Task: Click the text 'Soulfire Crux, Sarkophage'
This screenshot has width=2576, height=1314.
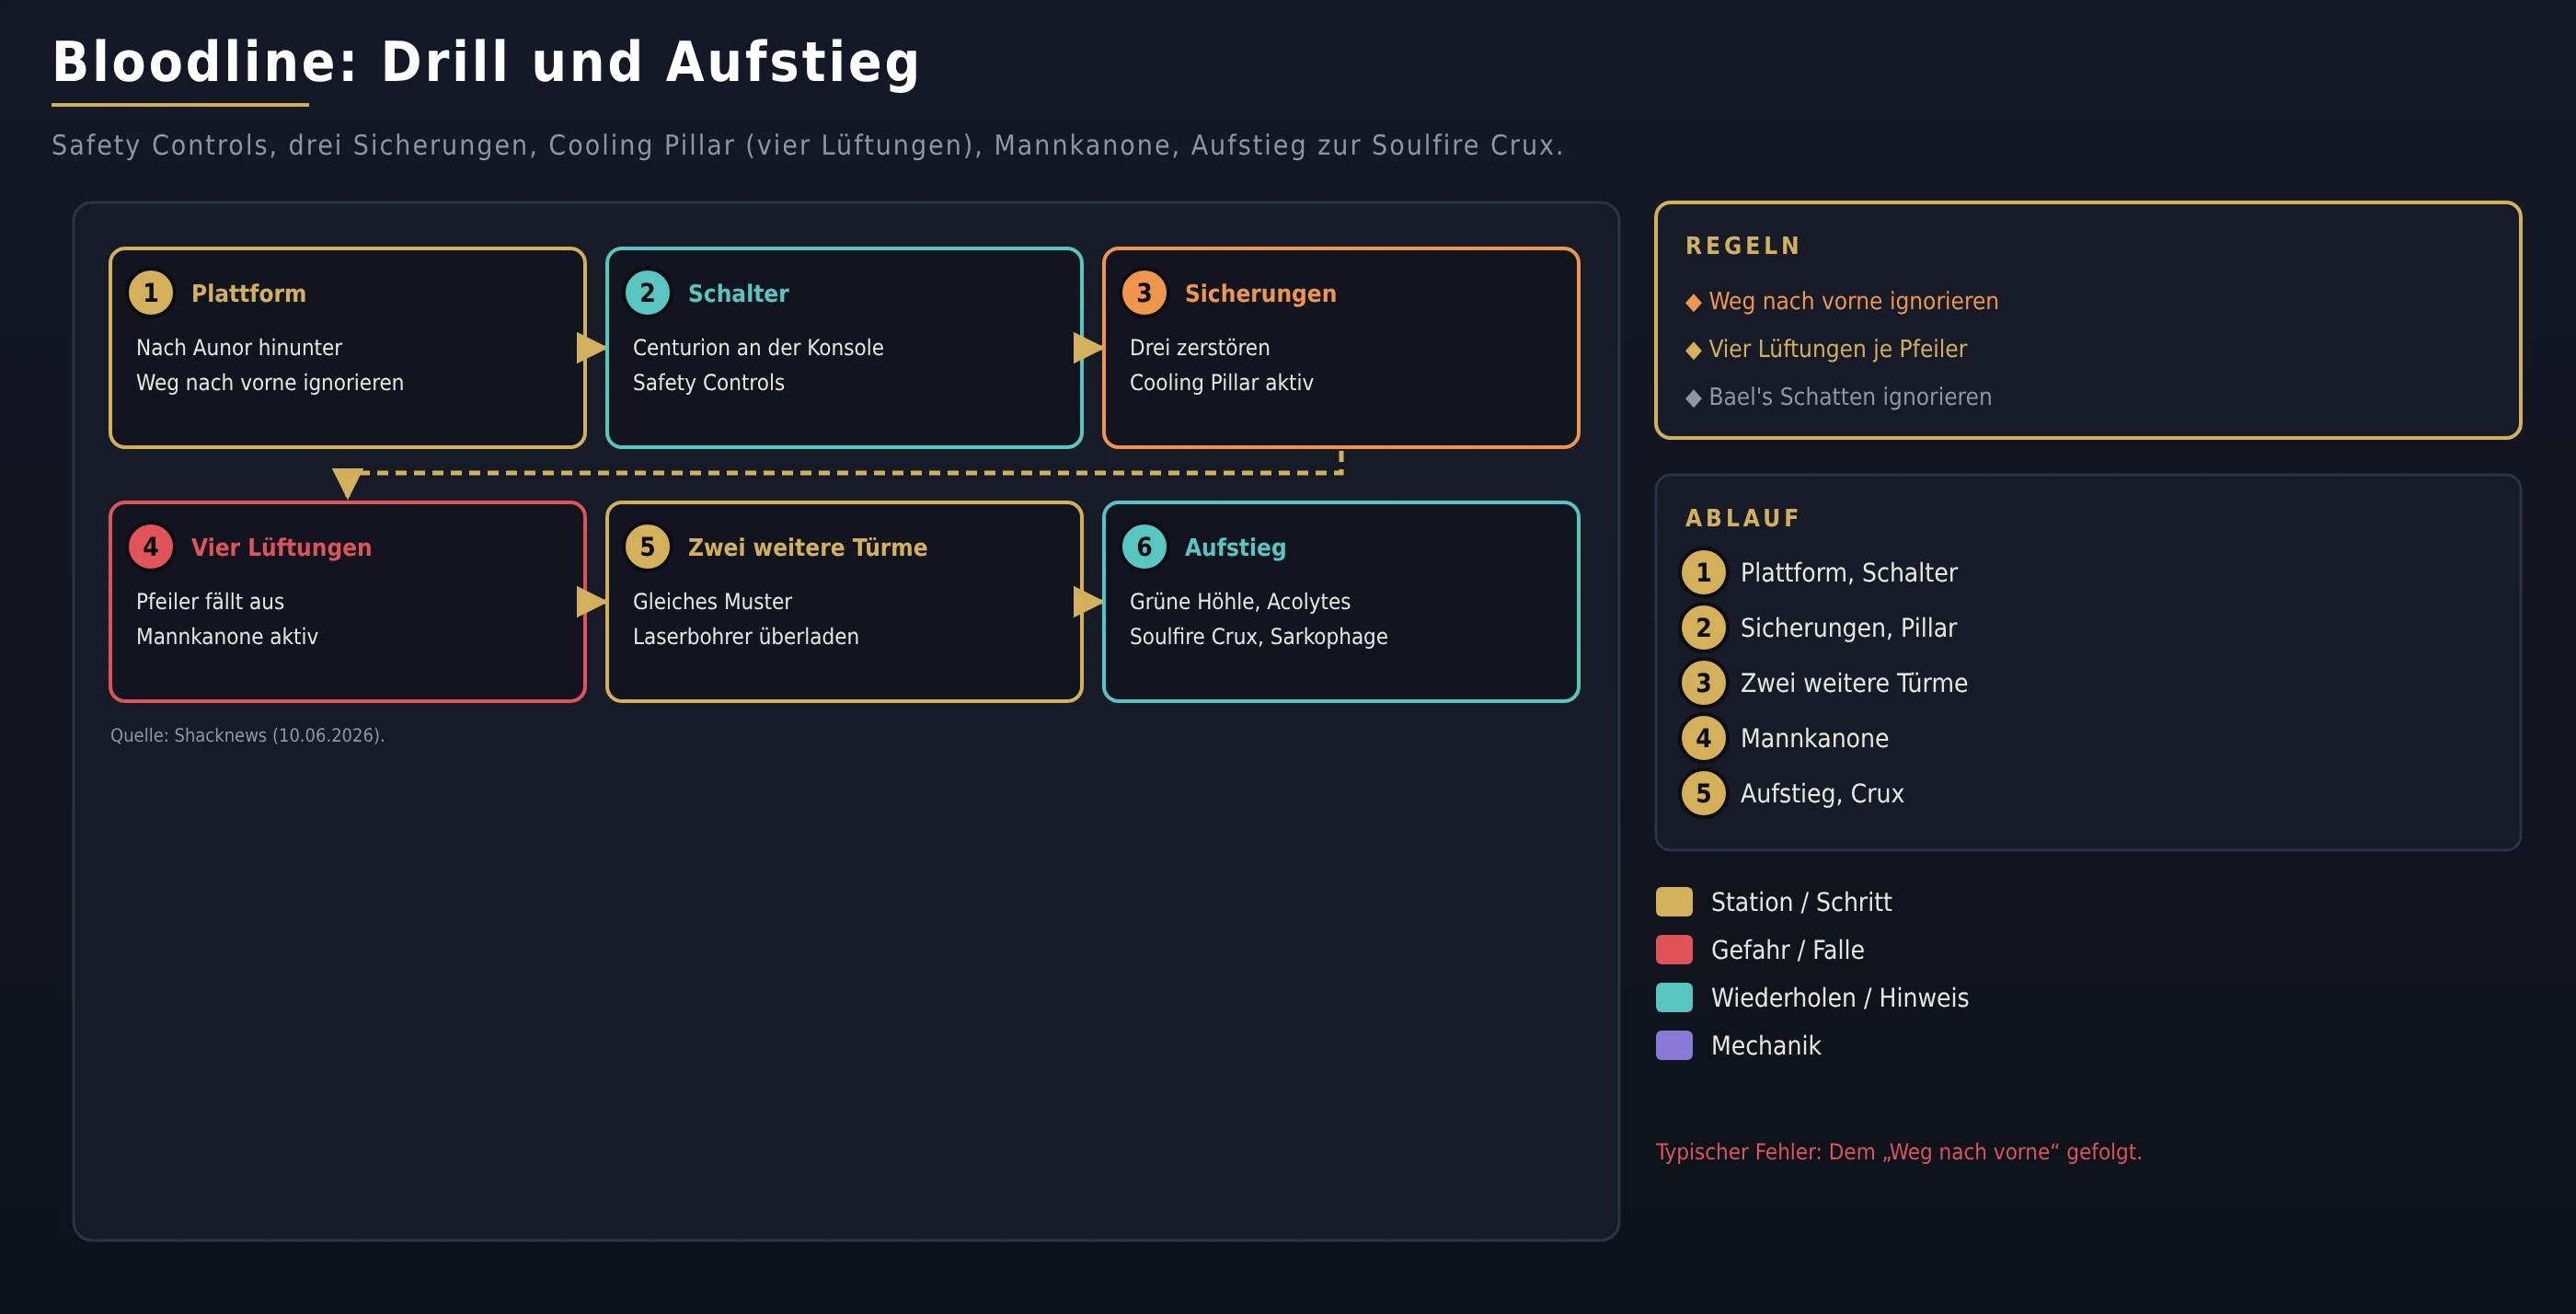Action: click(x=1258, y=636)
